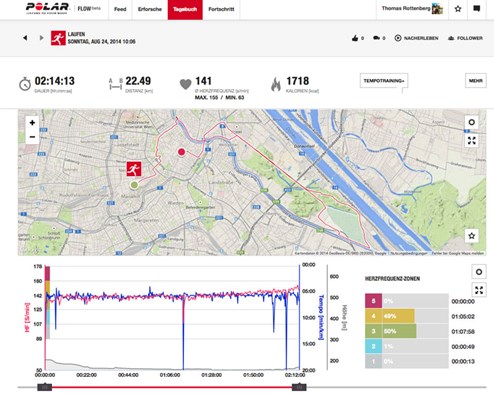
Task: Zoom out on the map
Action: [32, 137]
